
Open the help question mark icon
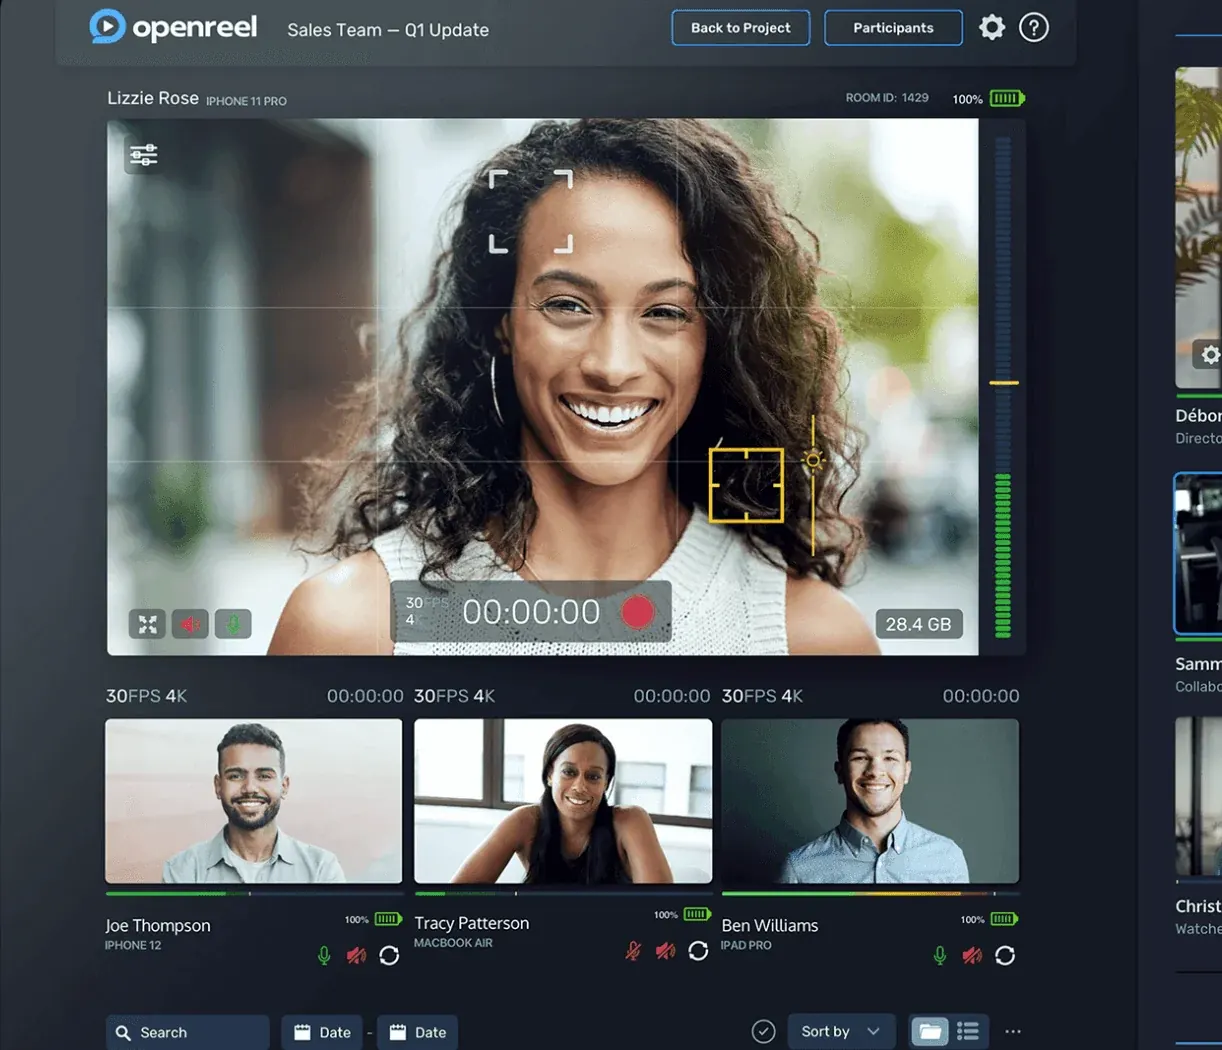coord(1033,27)
